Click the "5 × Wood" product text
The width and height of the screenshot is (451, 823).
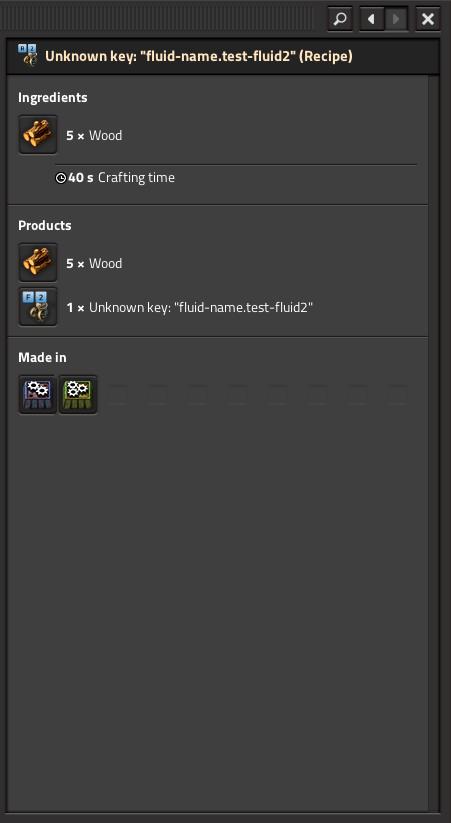pos(94,263)
